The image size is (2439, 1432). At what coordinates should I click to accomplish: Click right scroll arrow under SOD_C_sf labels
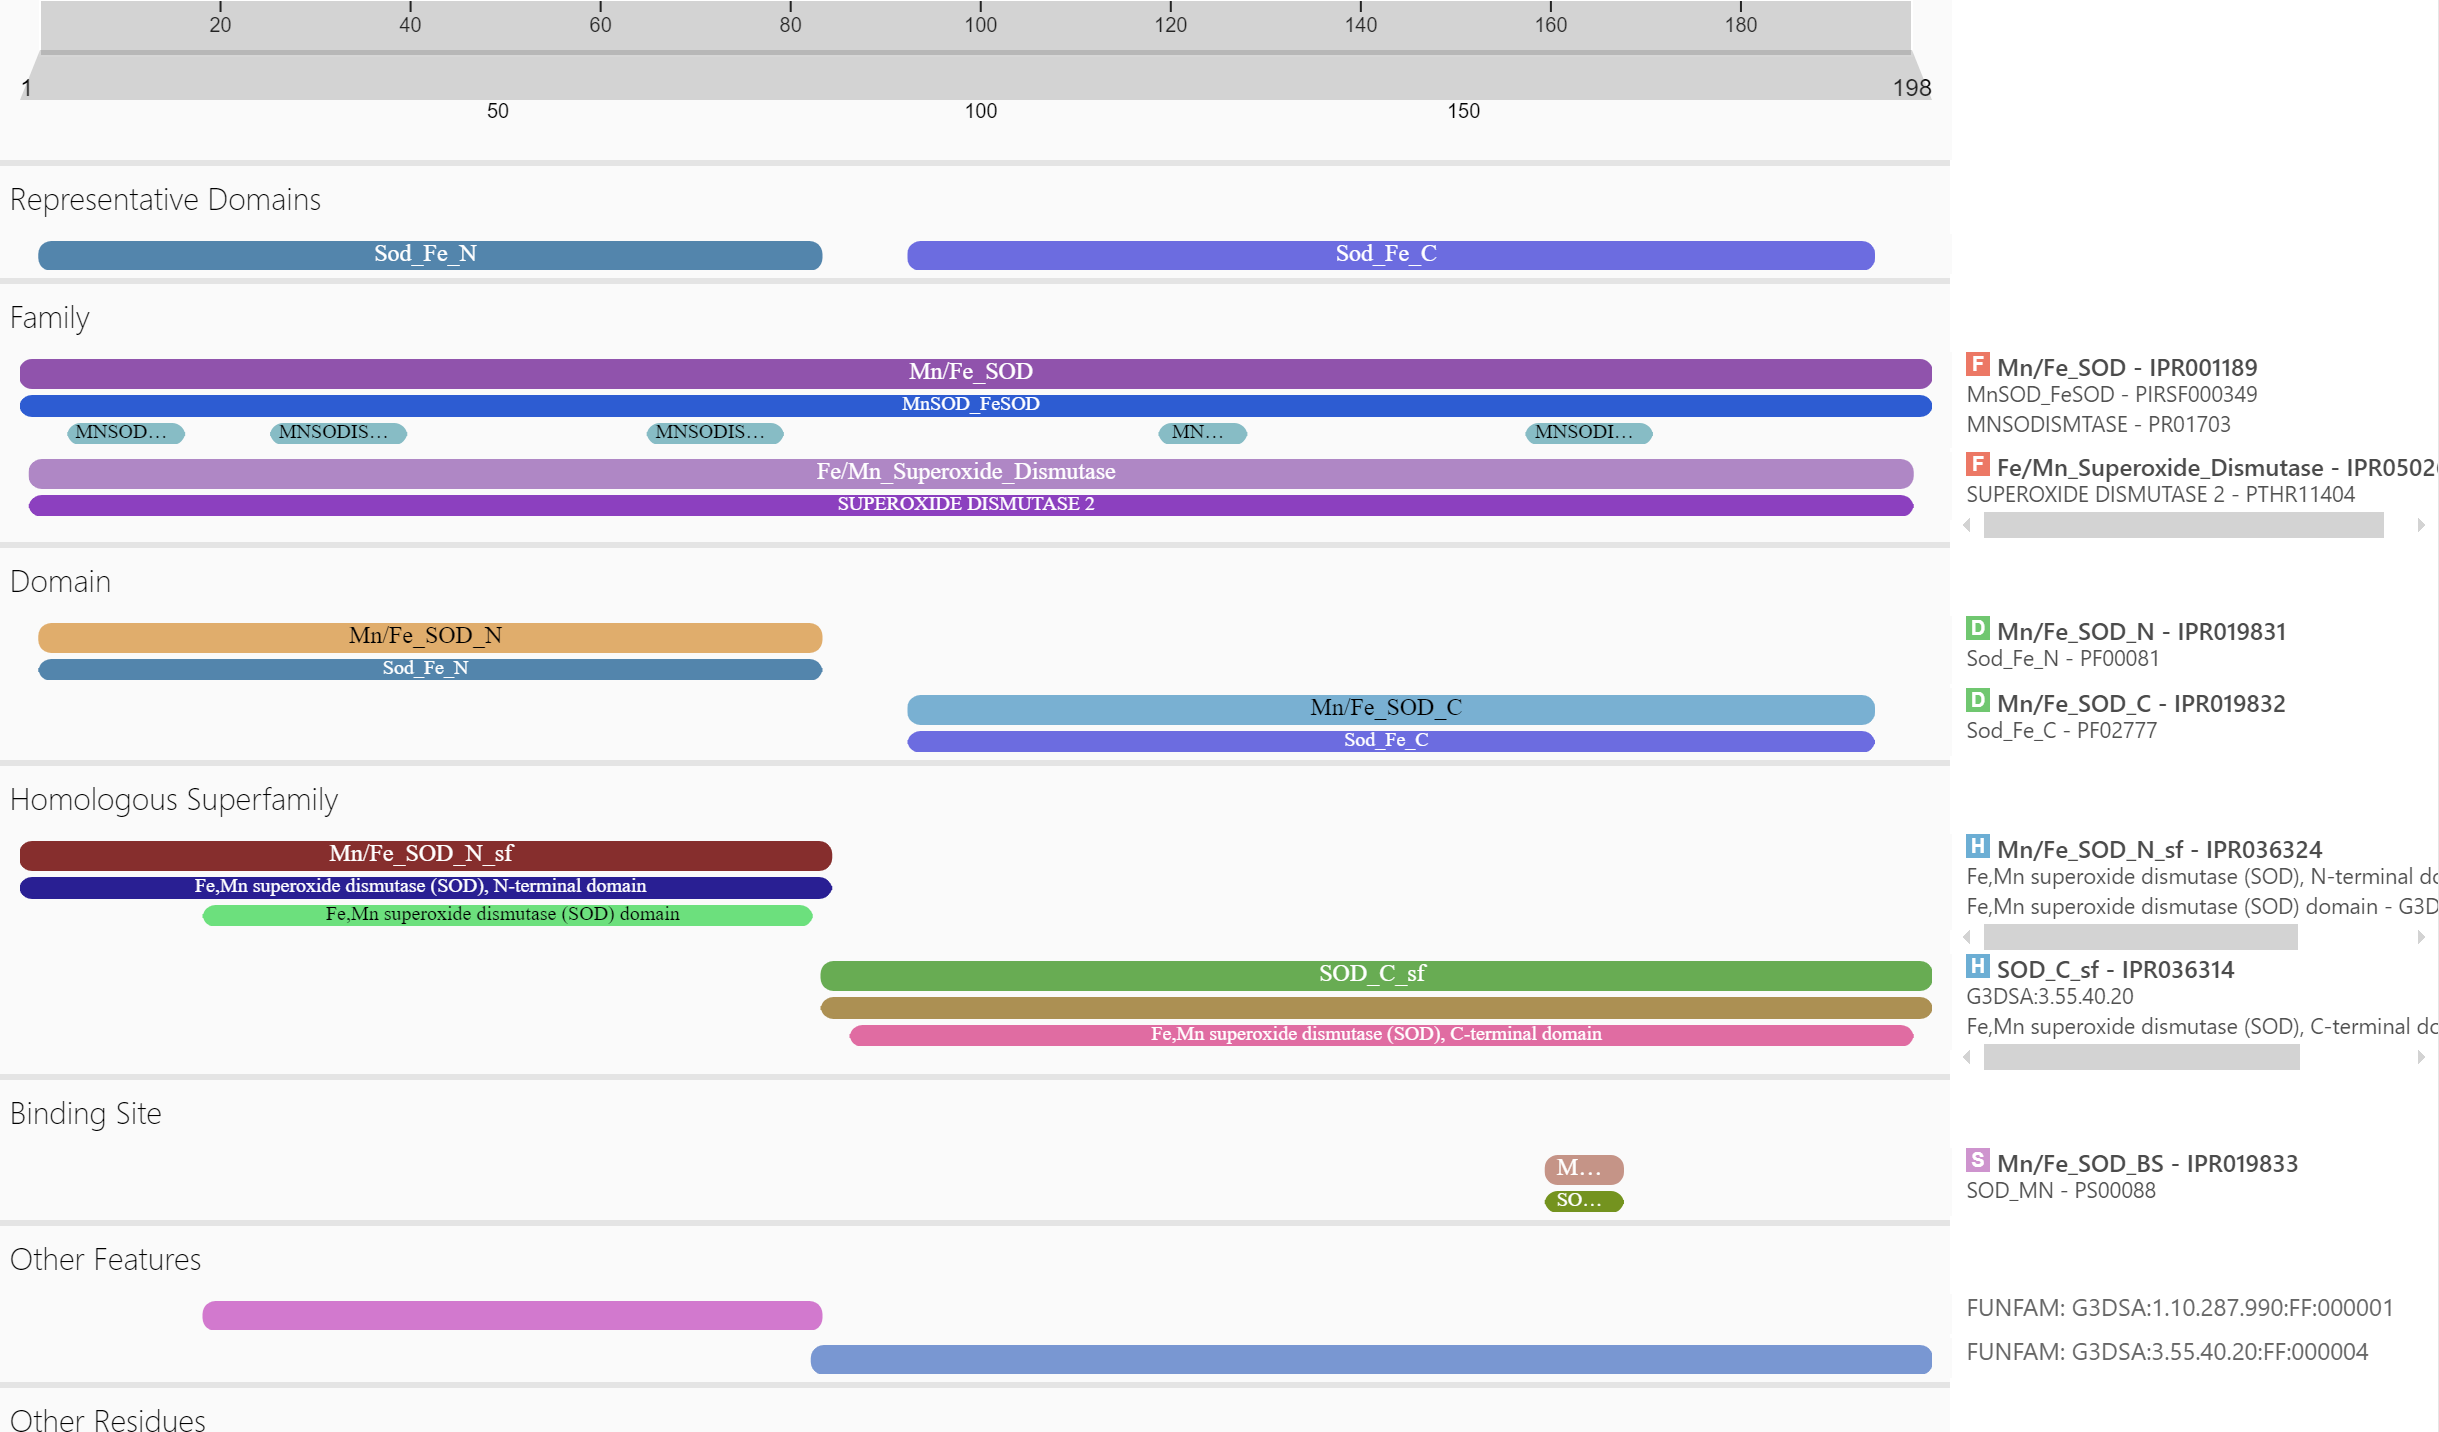click(x=2421, y=1057)
